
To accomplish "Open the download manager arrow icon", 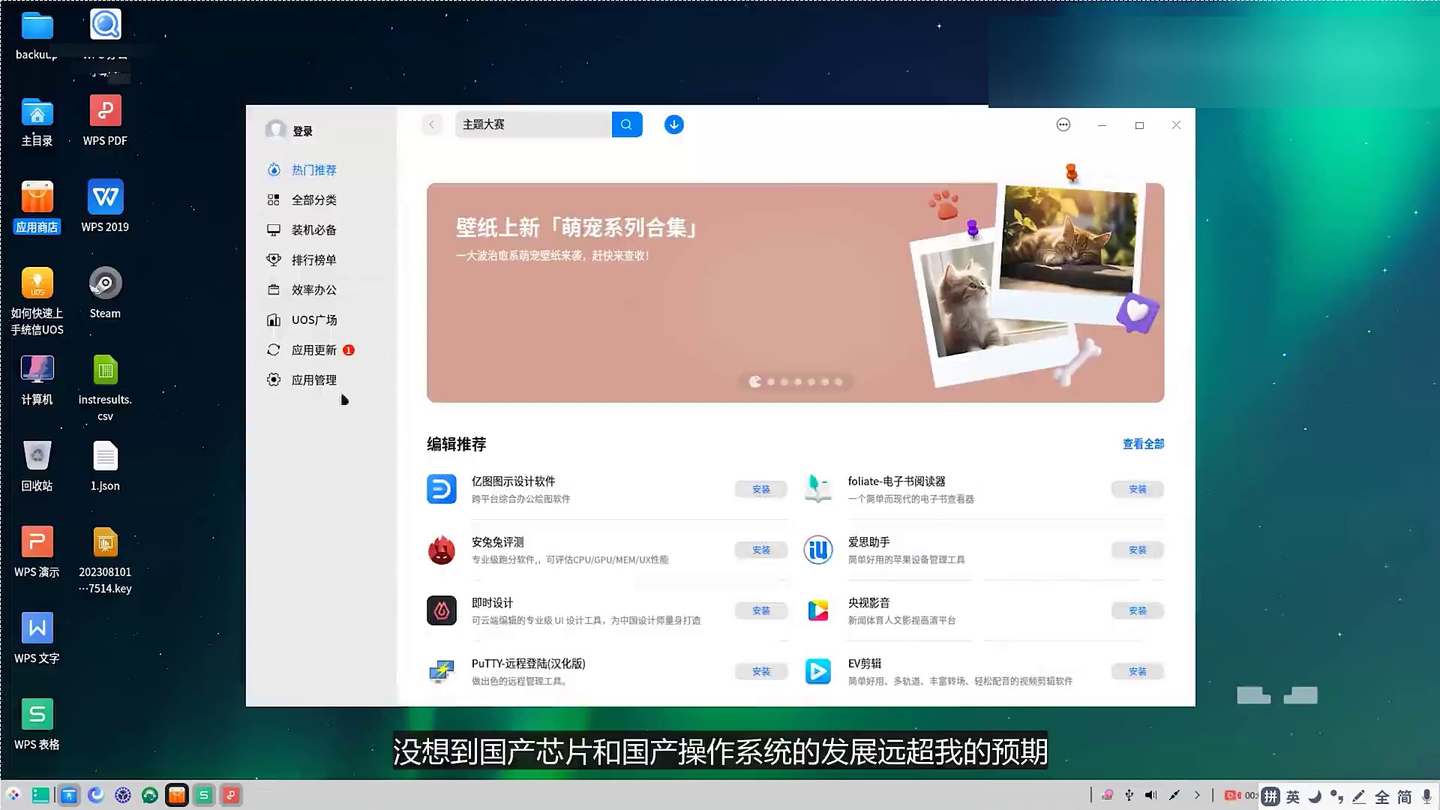I will (674, 124).
